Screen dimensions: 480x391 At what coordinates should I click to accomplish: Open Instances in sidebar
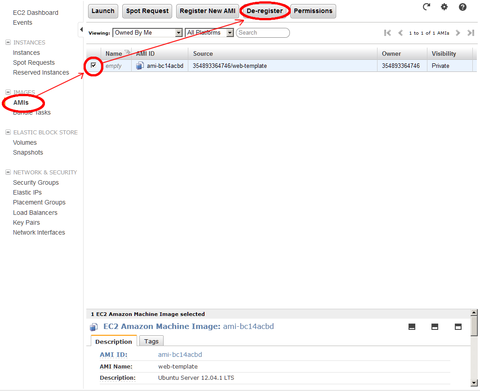26,53
